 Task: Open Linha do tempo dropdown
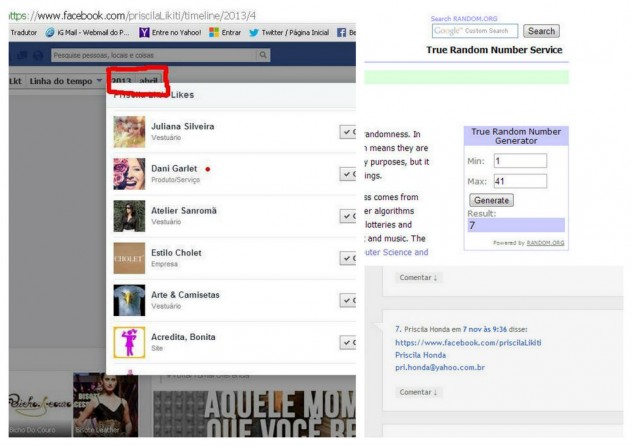pyautogui.click(x=66, y=81)
